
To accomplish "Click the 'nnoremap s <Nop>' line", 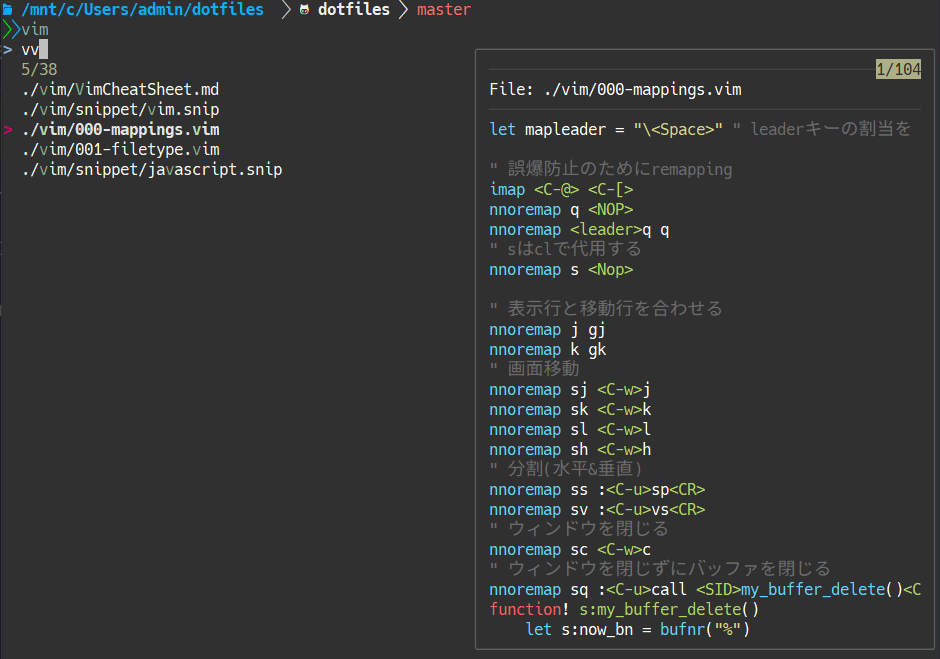I will tap(561, 269).
